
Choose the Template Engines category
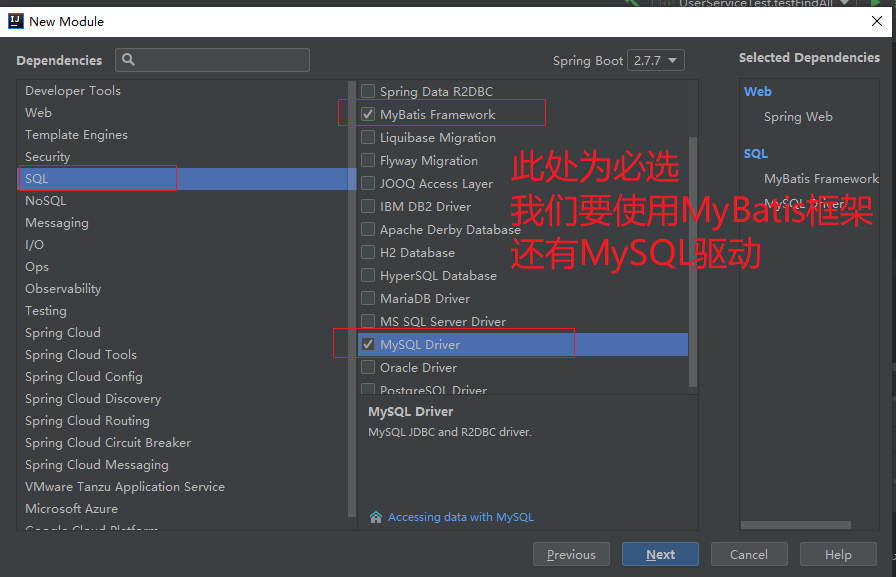tap(76, 135)
